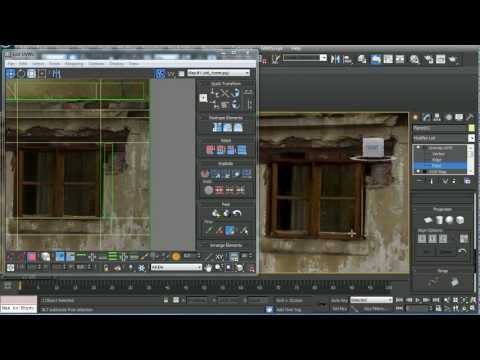Open the texture map dropdown in Edit UVWs

[x=219, y=73]
